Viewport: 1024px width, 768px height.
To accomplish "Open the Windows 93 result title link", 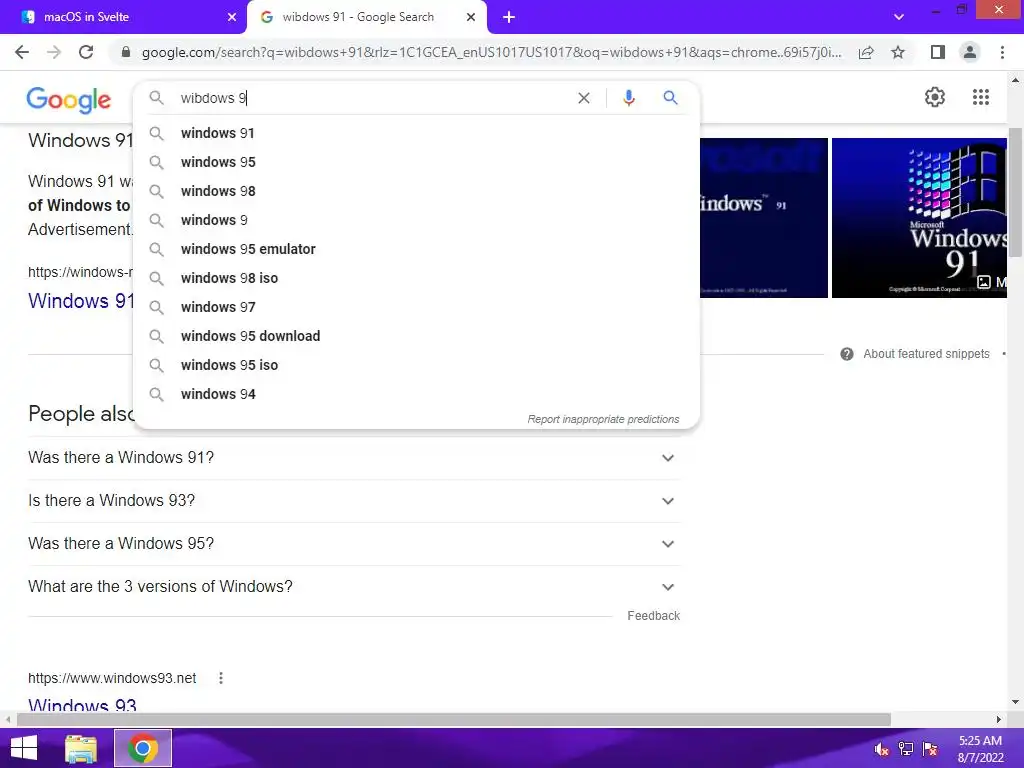I will point(82,706).
